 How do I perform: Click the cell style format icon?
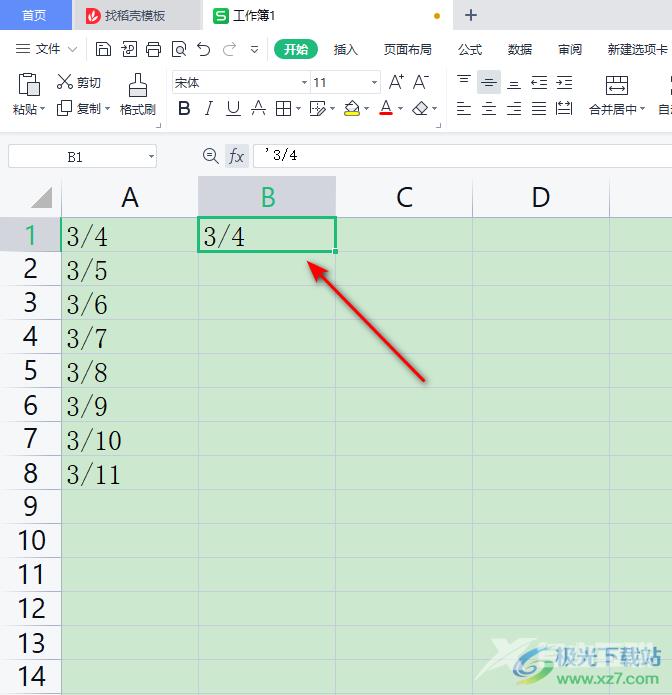317,108
